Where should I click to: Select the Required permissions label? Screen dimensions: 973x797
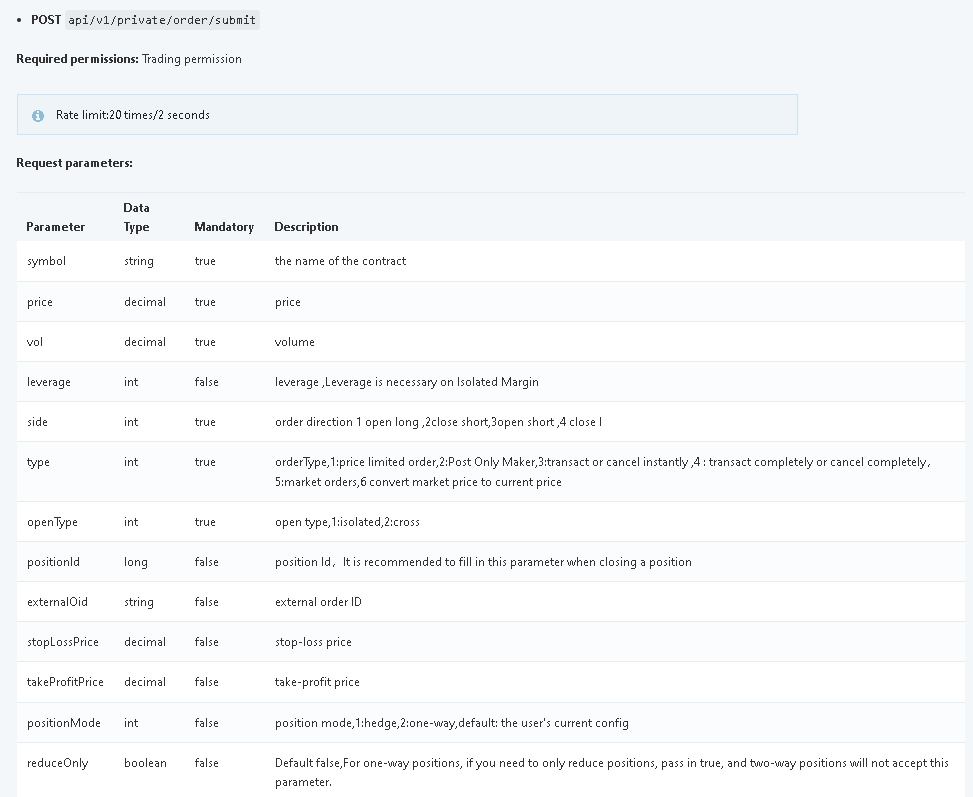pyautogui.click(x=76, y=59)
